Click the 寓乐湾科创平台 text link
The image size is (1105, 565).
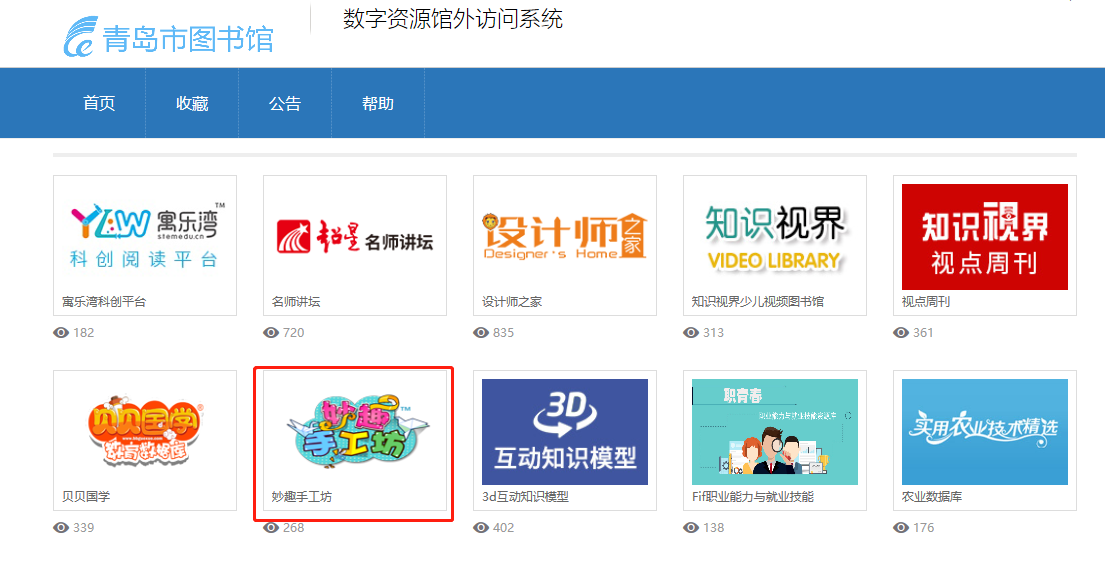pyautogui.click(x=104, y=301)
